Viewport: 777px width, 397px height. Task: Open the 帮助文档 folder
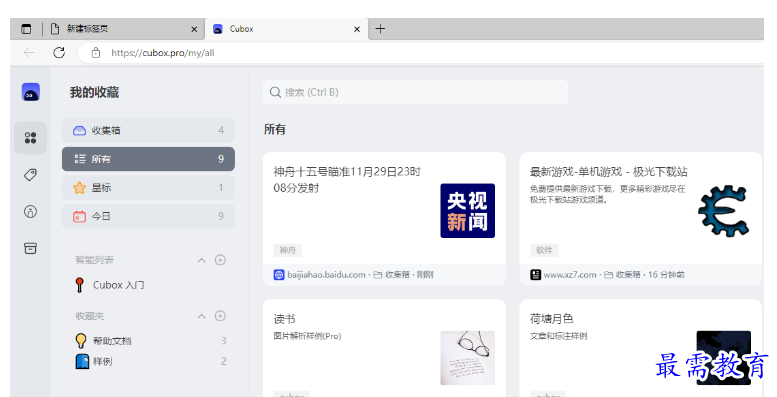click(x=151, y=341)
